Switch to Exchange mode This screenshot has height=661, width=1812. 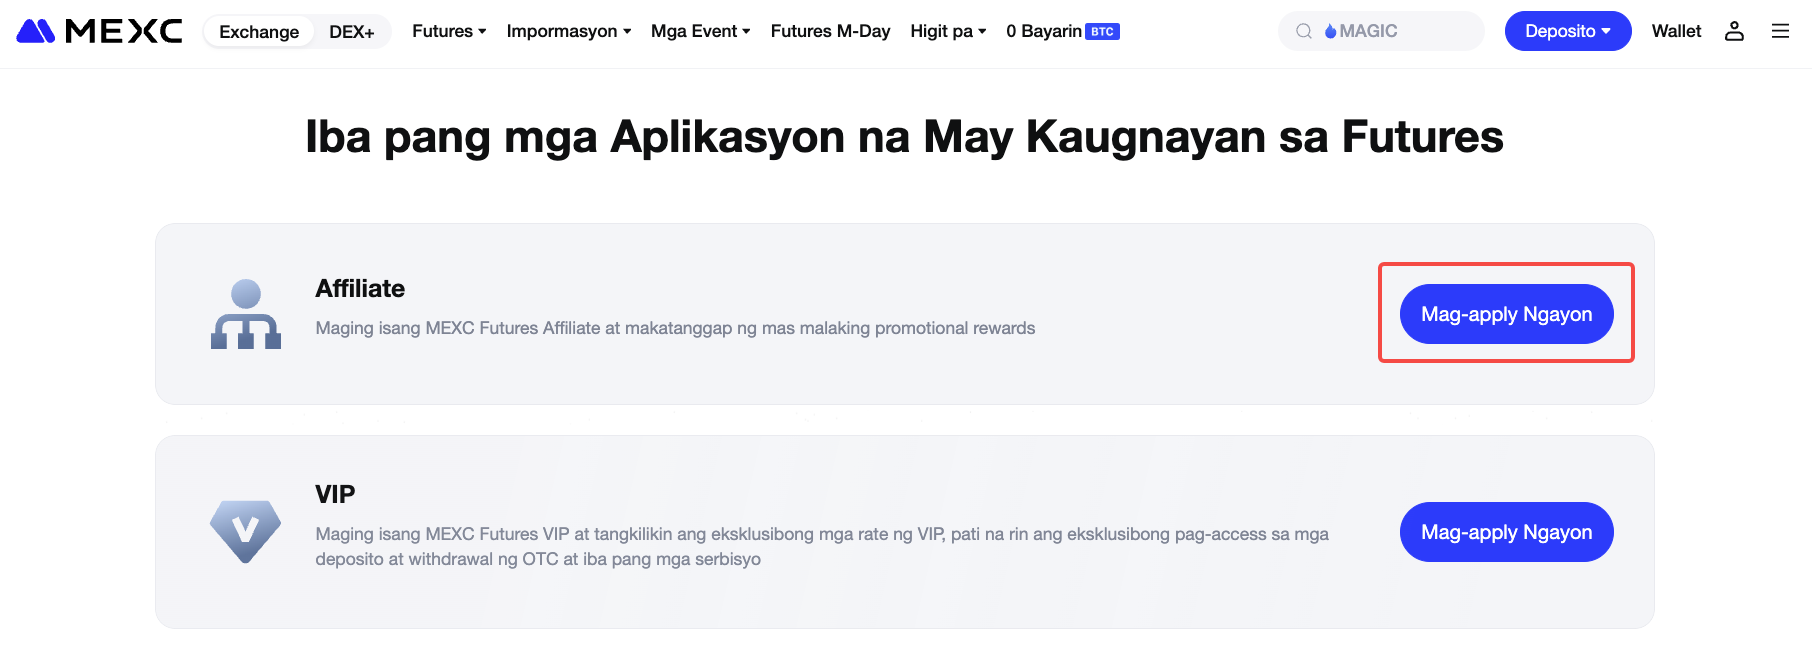(x=259, y=32)
